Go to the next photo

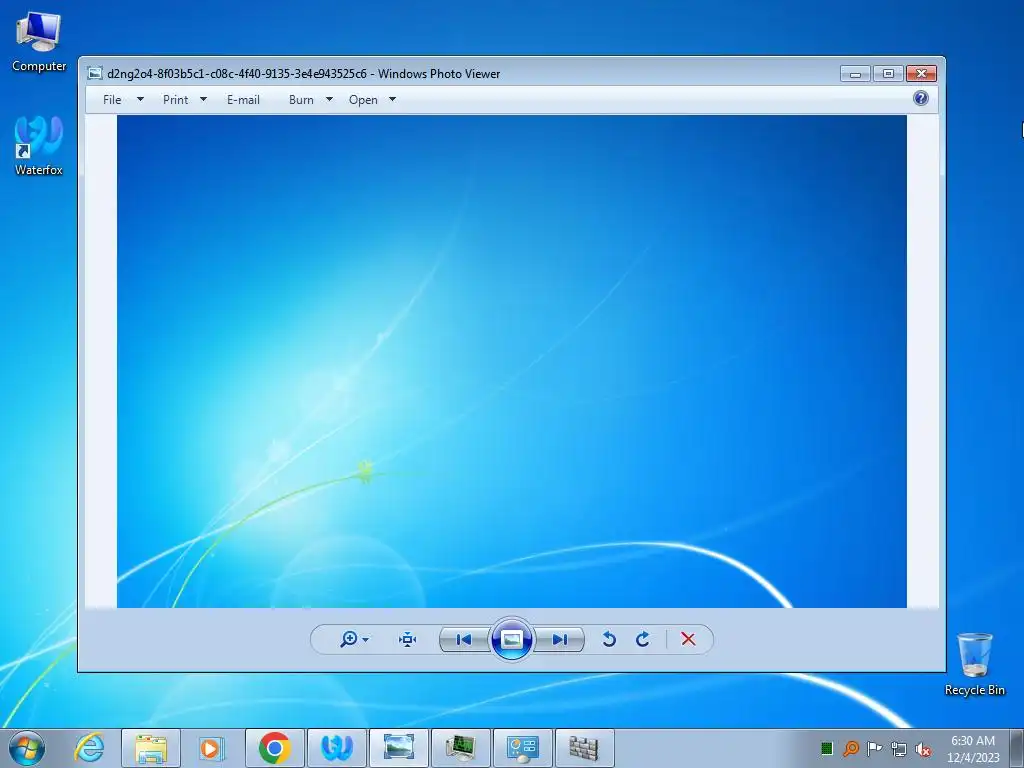coord(560,639)
